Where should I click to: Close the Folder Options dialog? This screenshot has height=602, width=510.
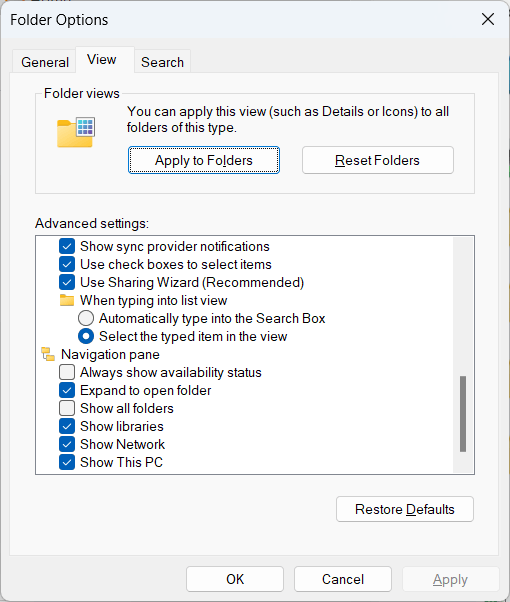pos(488,19)
